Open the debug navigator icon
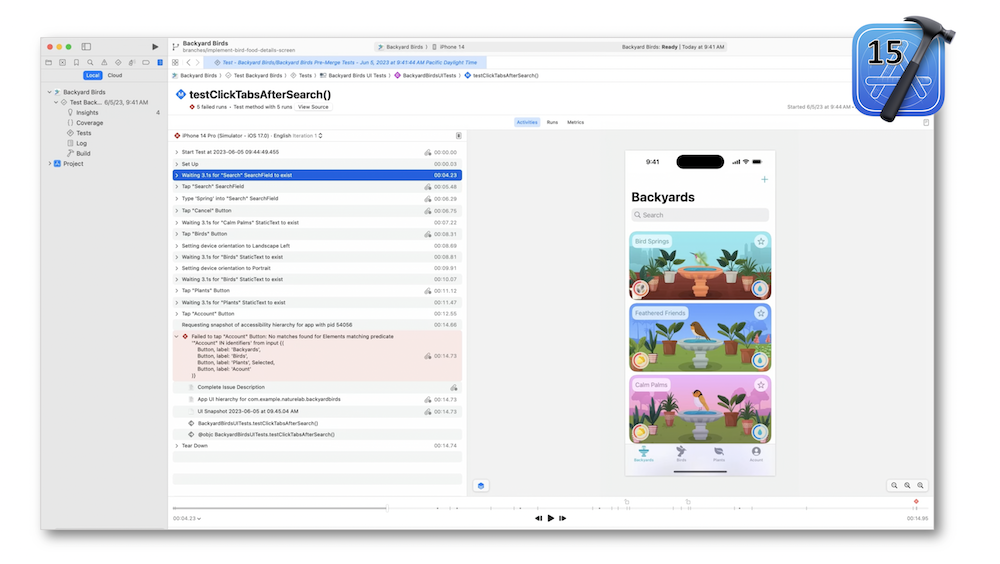This screenshot has width=1000, height=564. tap(132, 63)
